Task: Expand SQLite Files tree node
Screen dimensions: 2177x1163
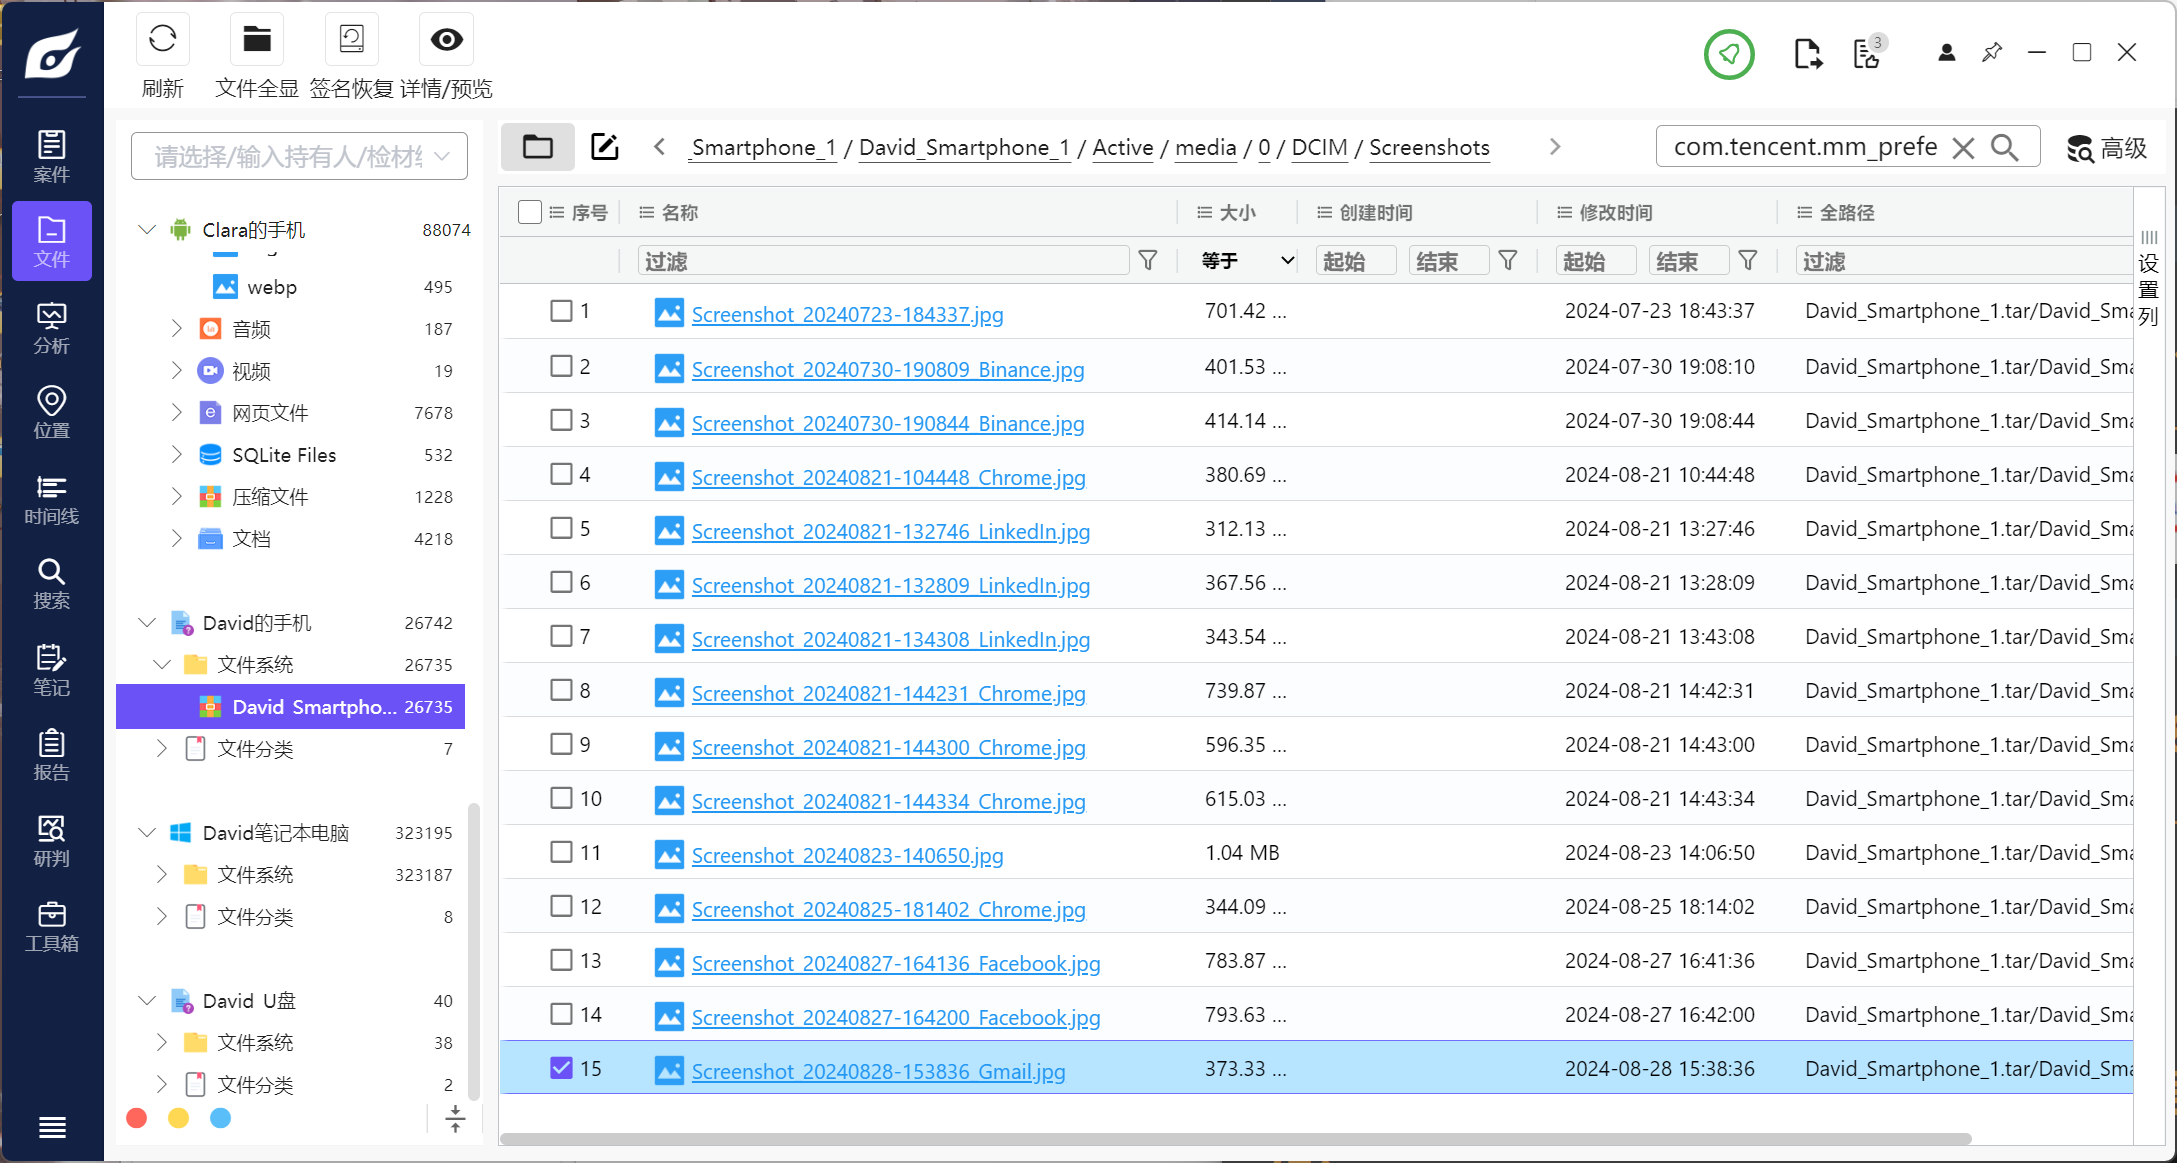Action: coord(176,455)
